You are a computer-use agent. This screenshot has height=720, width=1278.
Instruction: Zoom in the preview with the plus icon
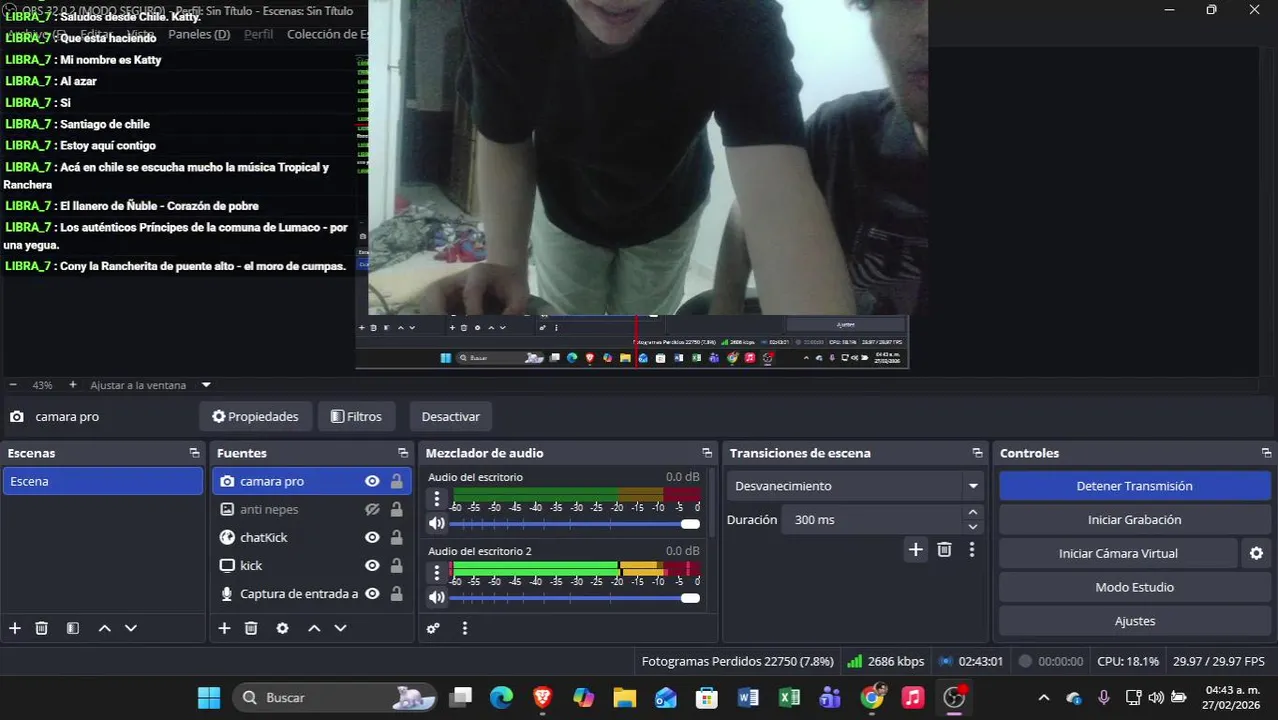73,385
